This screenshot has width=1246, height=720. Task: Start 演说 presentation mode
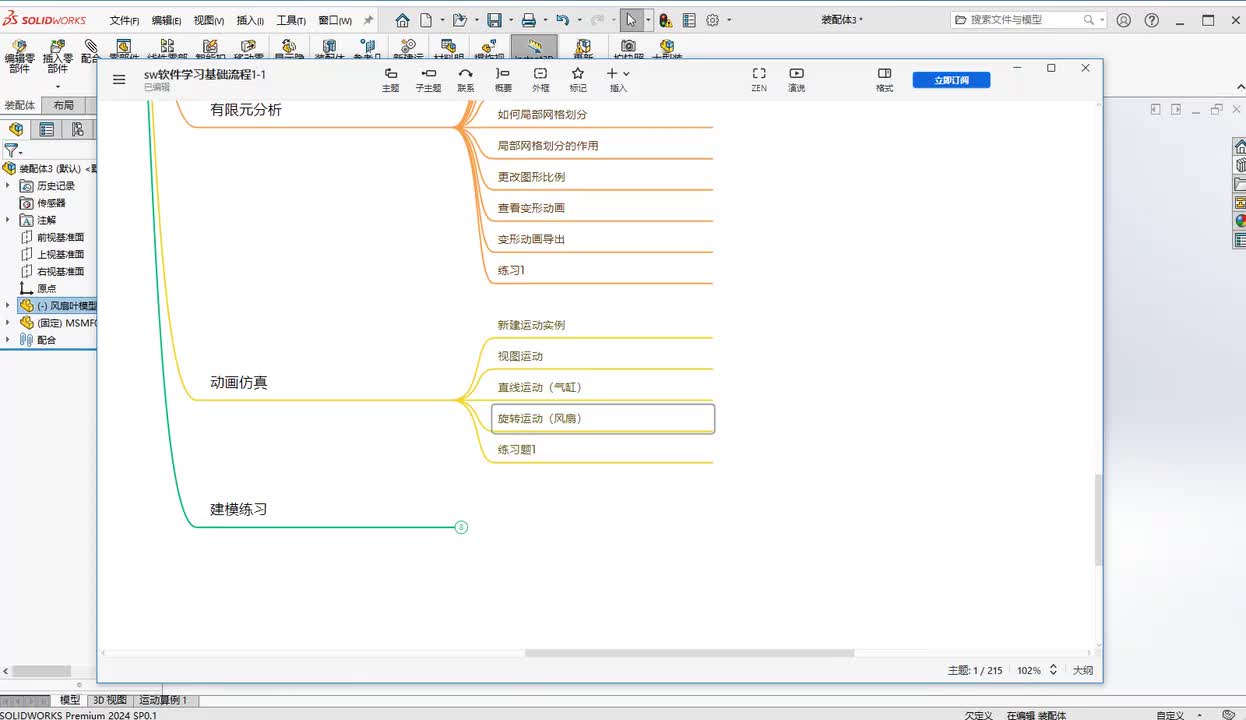coord(796,78)
